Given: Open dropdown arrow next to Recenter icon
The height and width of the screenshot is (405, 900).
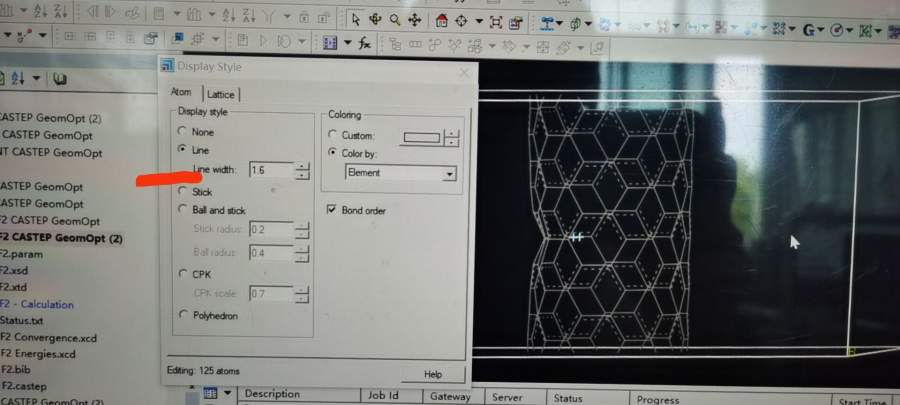Looking at the screenshot, I should pyautogui.click(x=479, y=22).
